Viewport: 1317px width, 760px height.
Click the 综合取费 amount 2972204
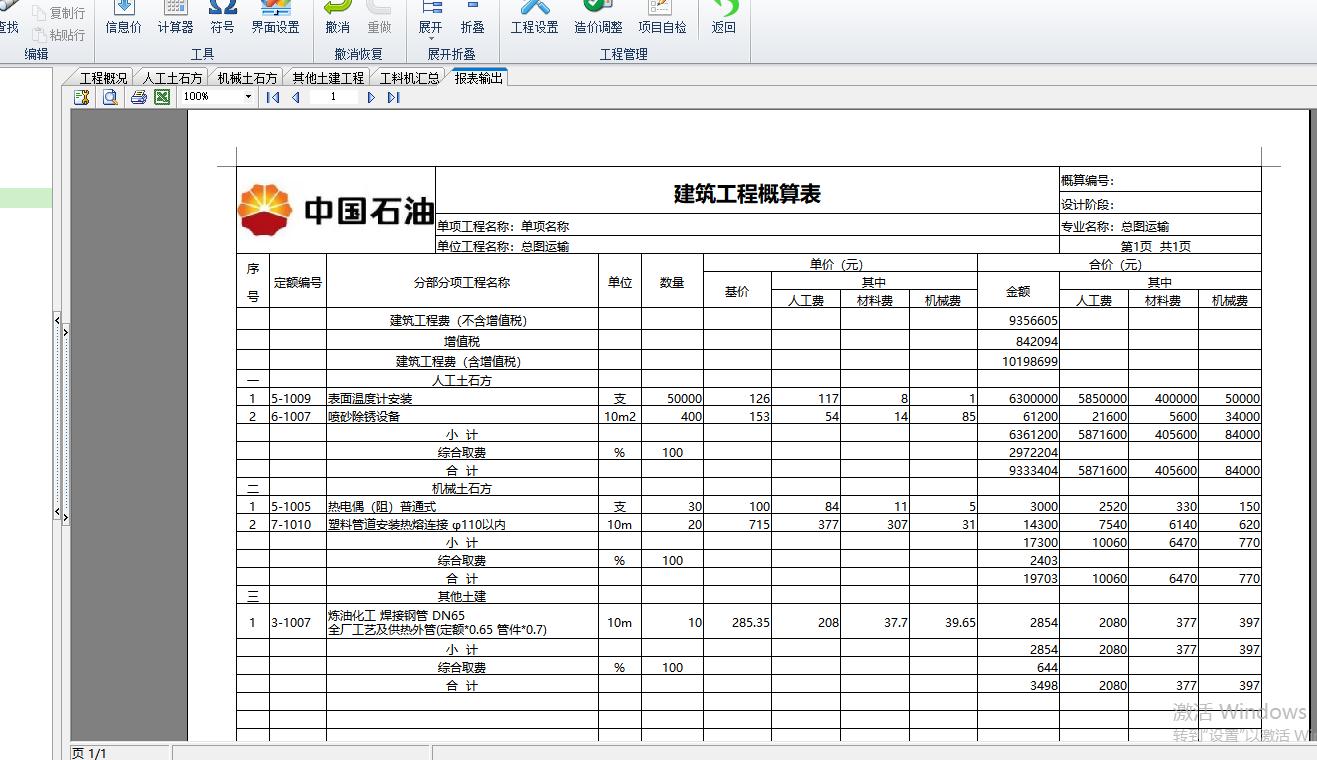coord(1033,452)
